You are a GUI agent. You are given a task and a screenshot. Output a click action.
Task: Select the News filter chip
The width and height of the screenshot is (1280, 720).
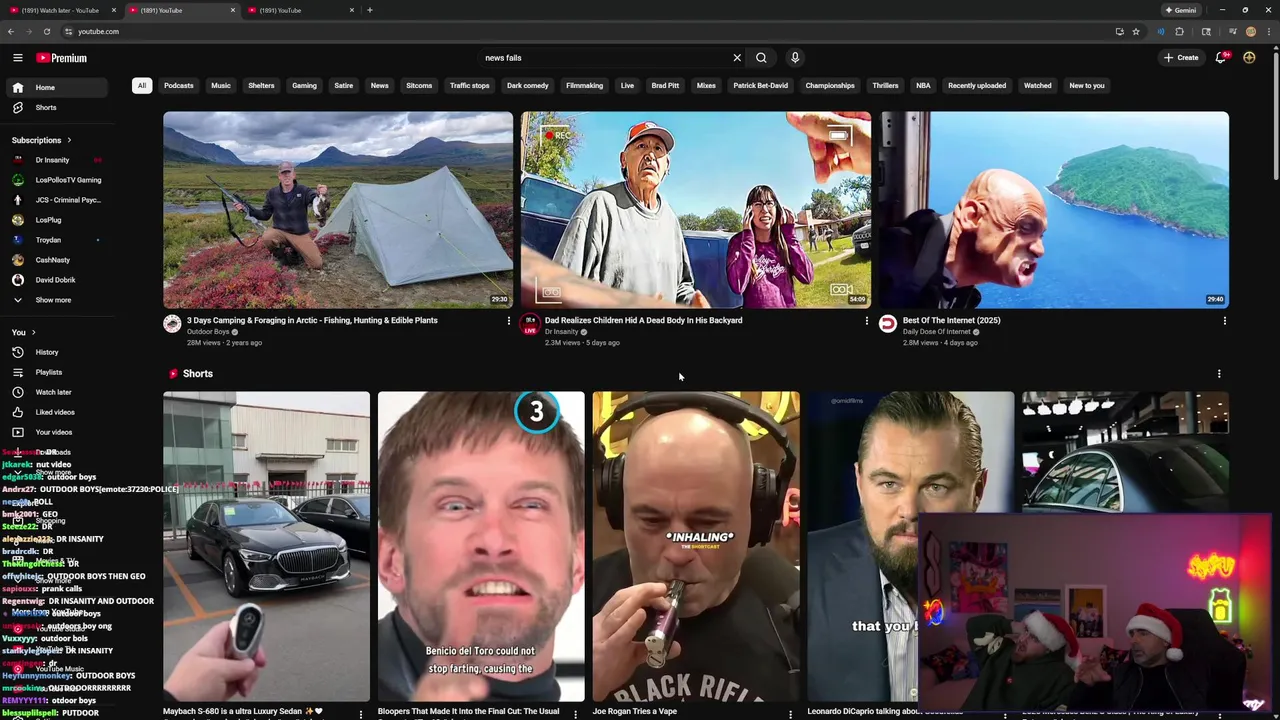[380, 86]
